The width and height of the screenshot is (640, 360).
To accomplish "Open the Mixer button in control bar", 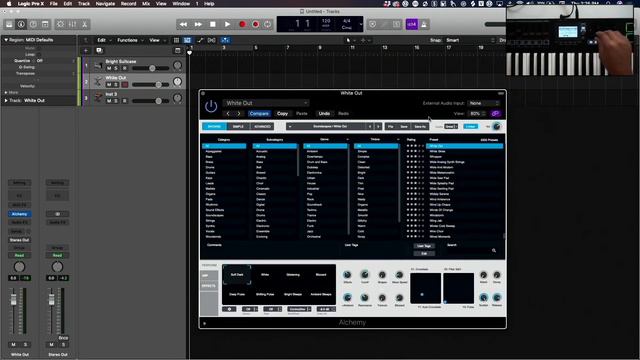I will click(72, 24).
